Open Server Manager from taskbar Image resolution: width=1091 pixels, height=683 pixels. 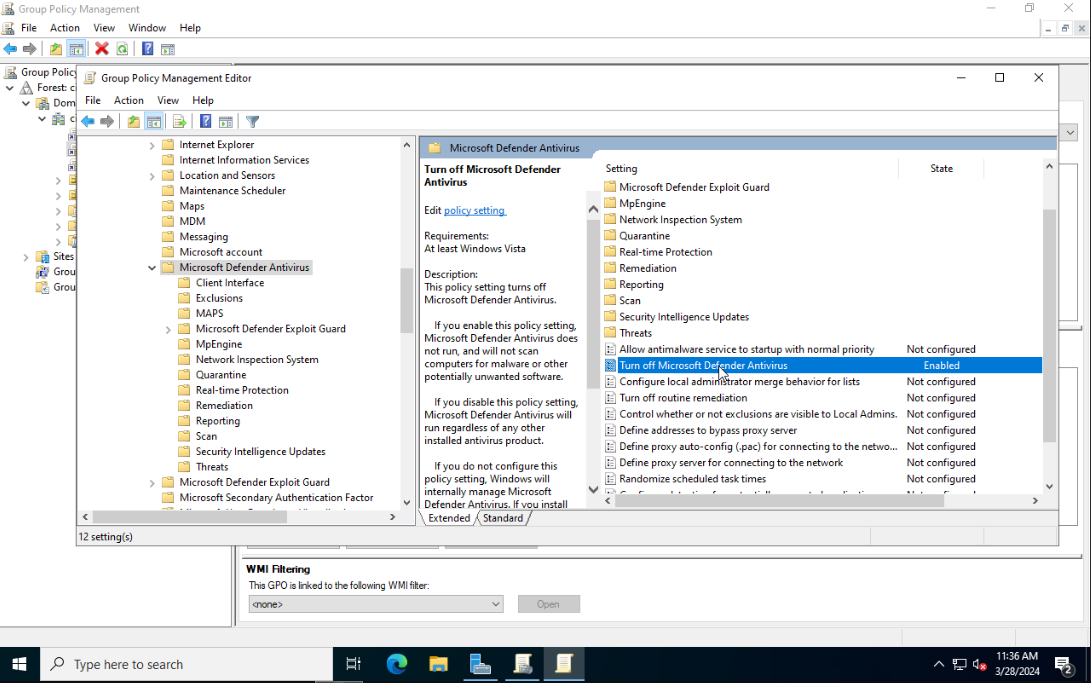click(x=480, y=664)
